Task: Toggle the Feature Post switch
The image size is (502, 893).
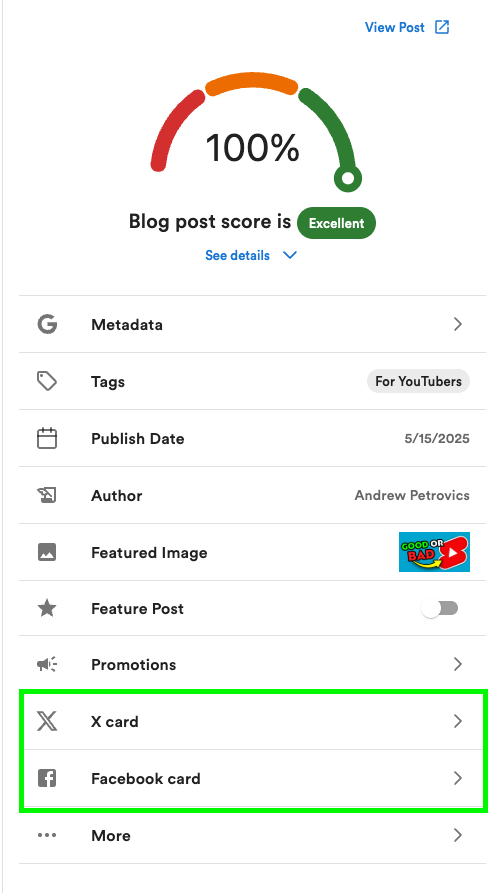Action: (439, 608)
